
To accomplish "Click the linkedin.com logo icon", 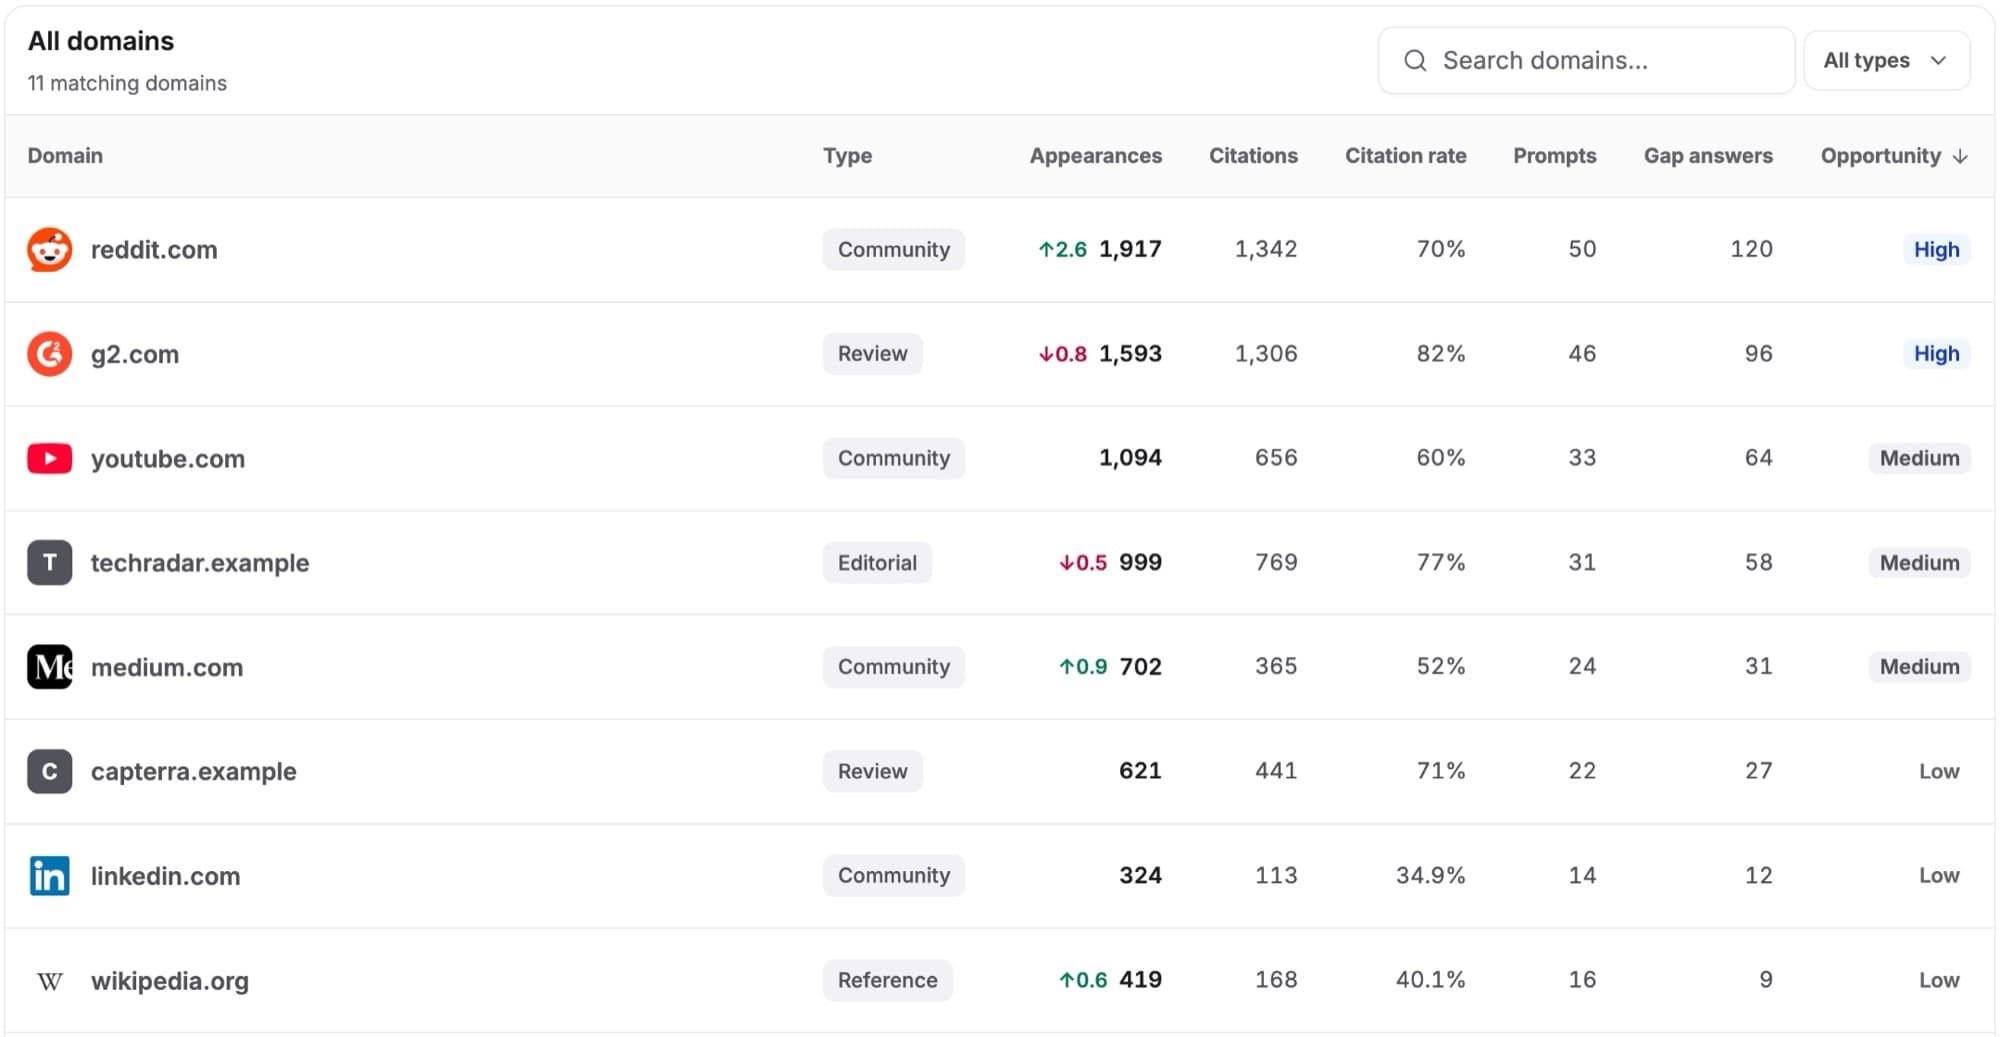I will [49, 876].
